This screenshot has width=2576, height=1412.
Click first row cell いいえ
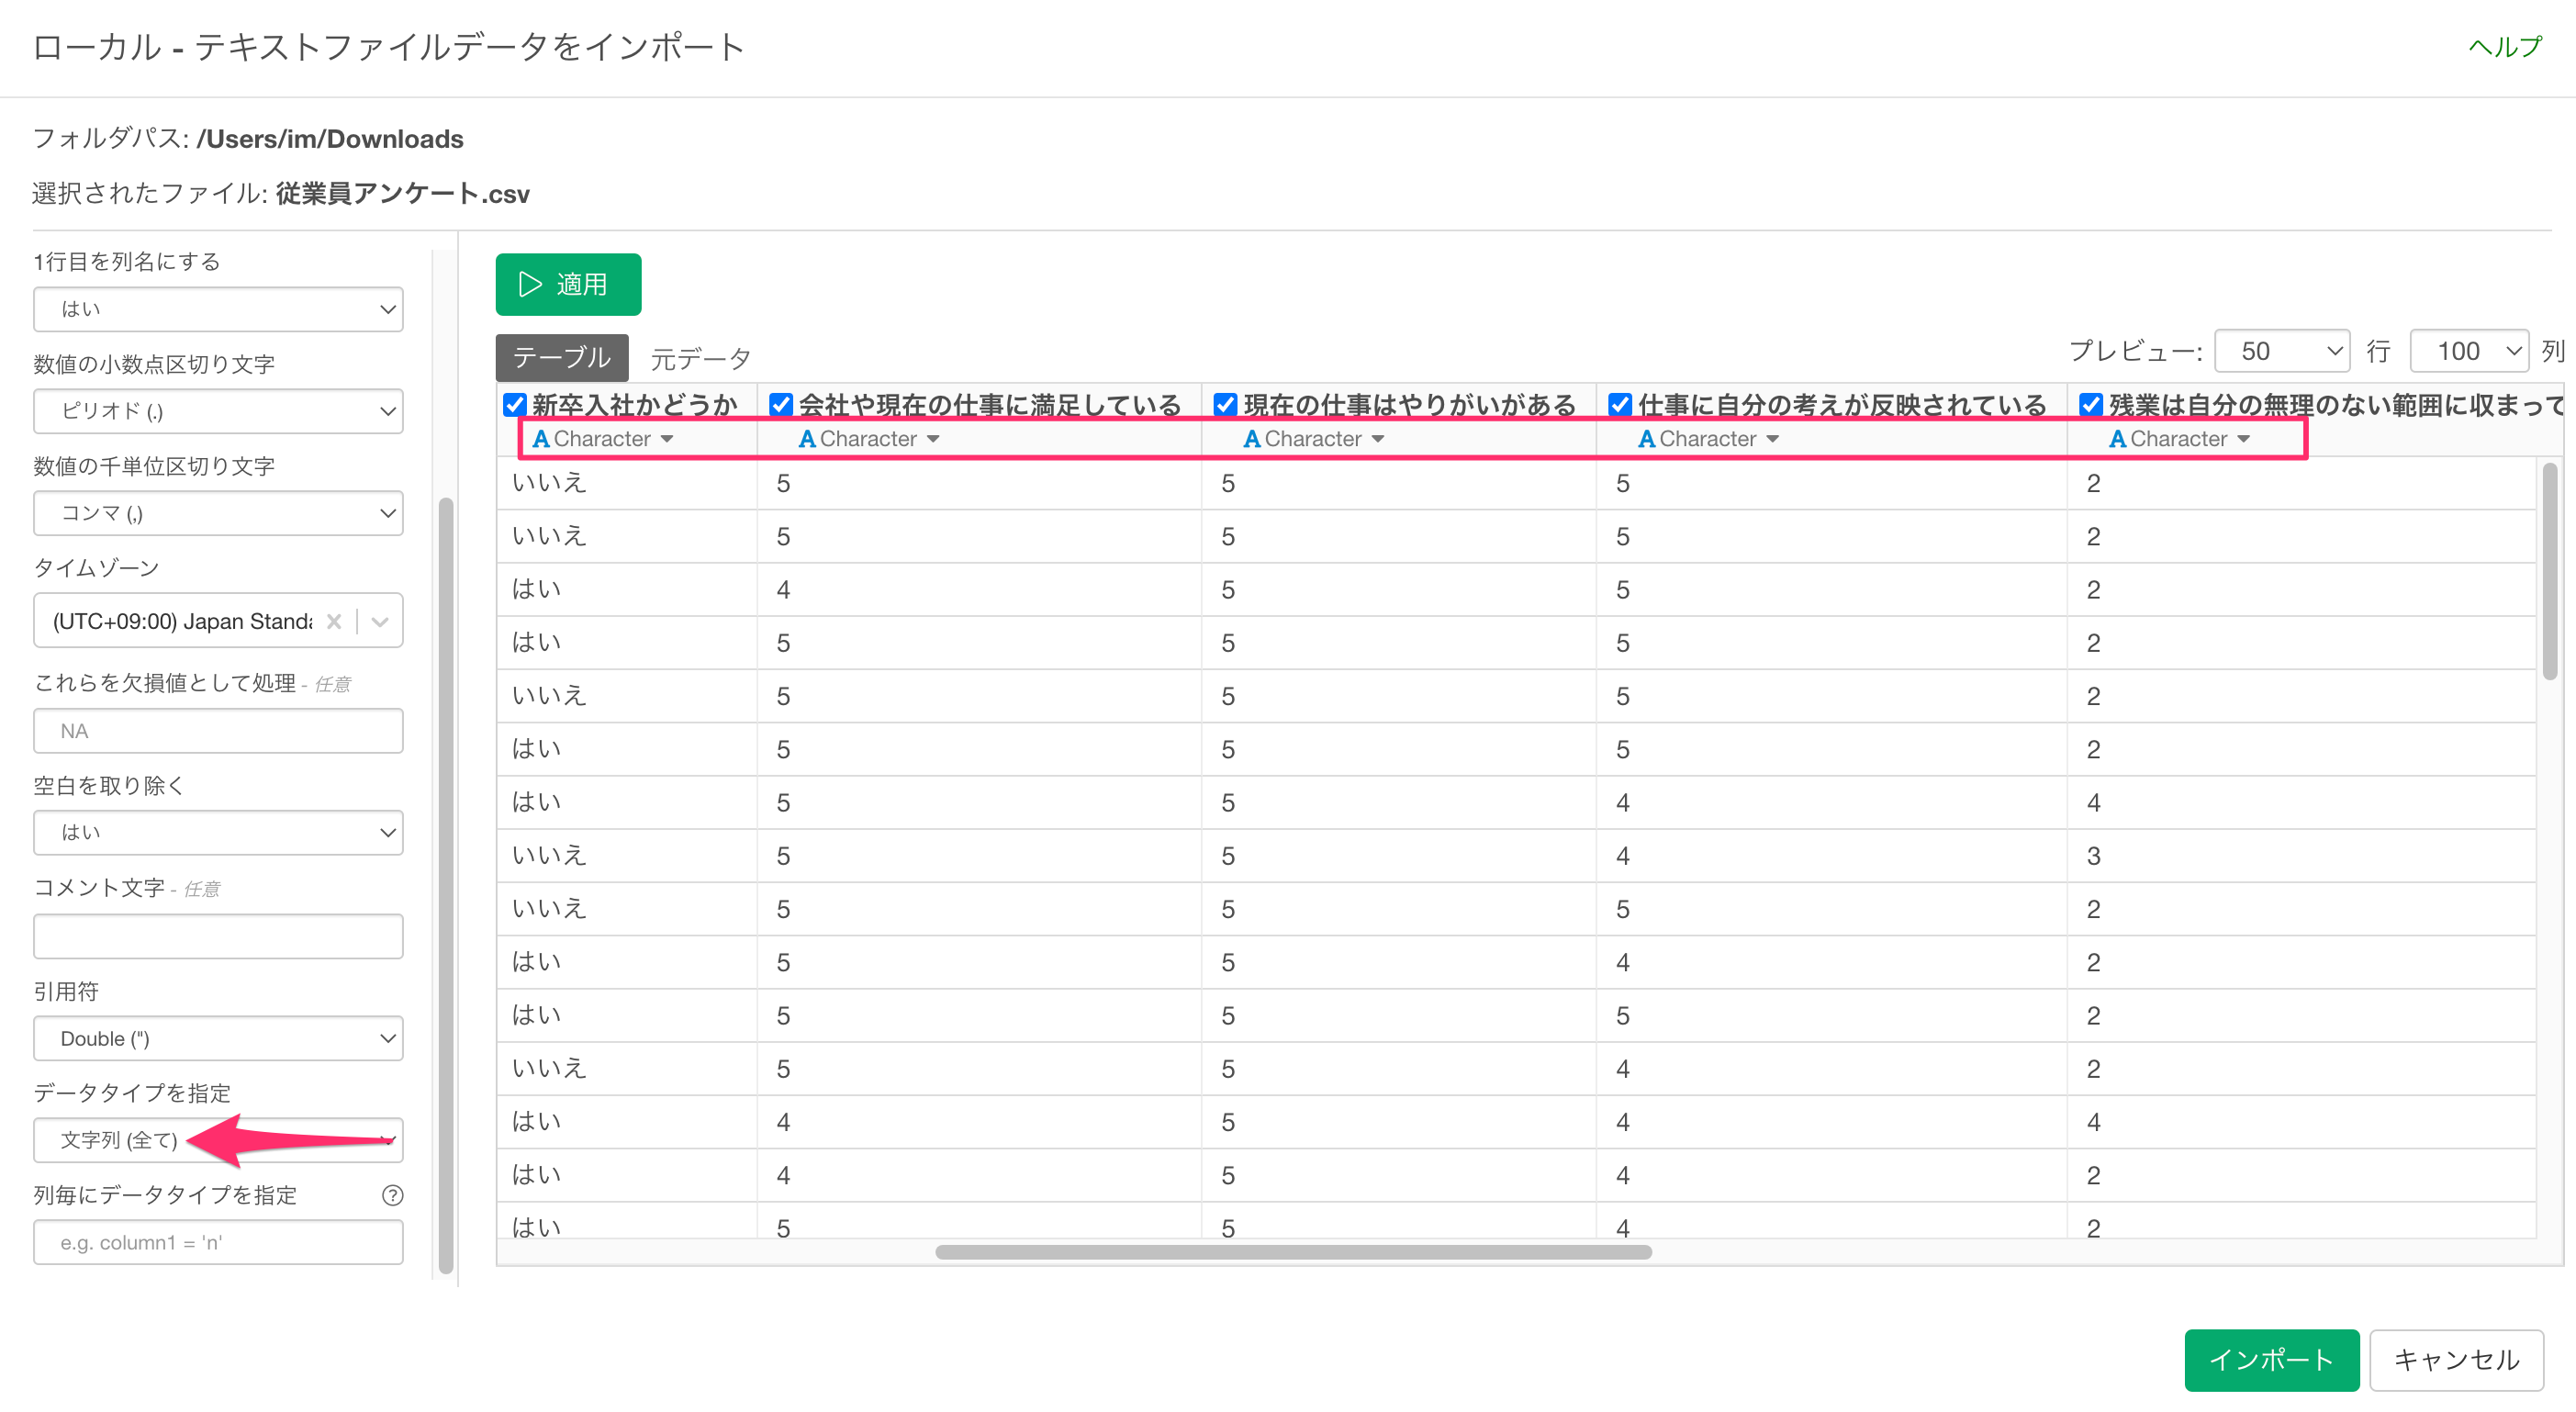(x=627, y=483)
